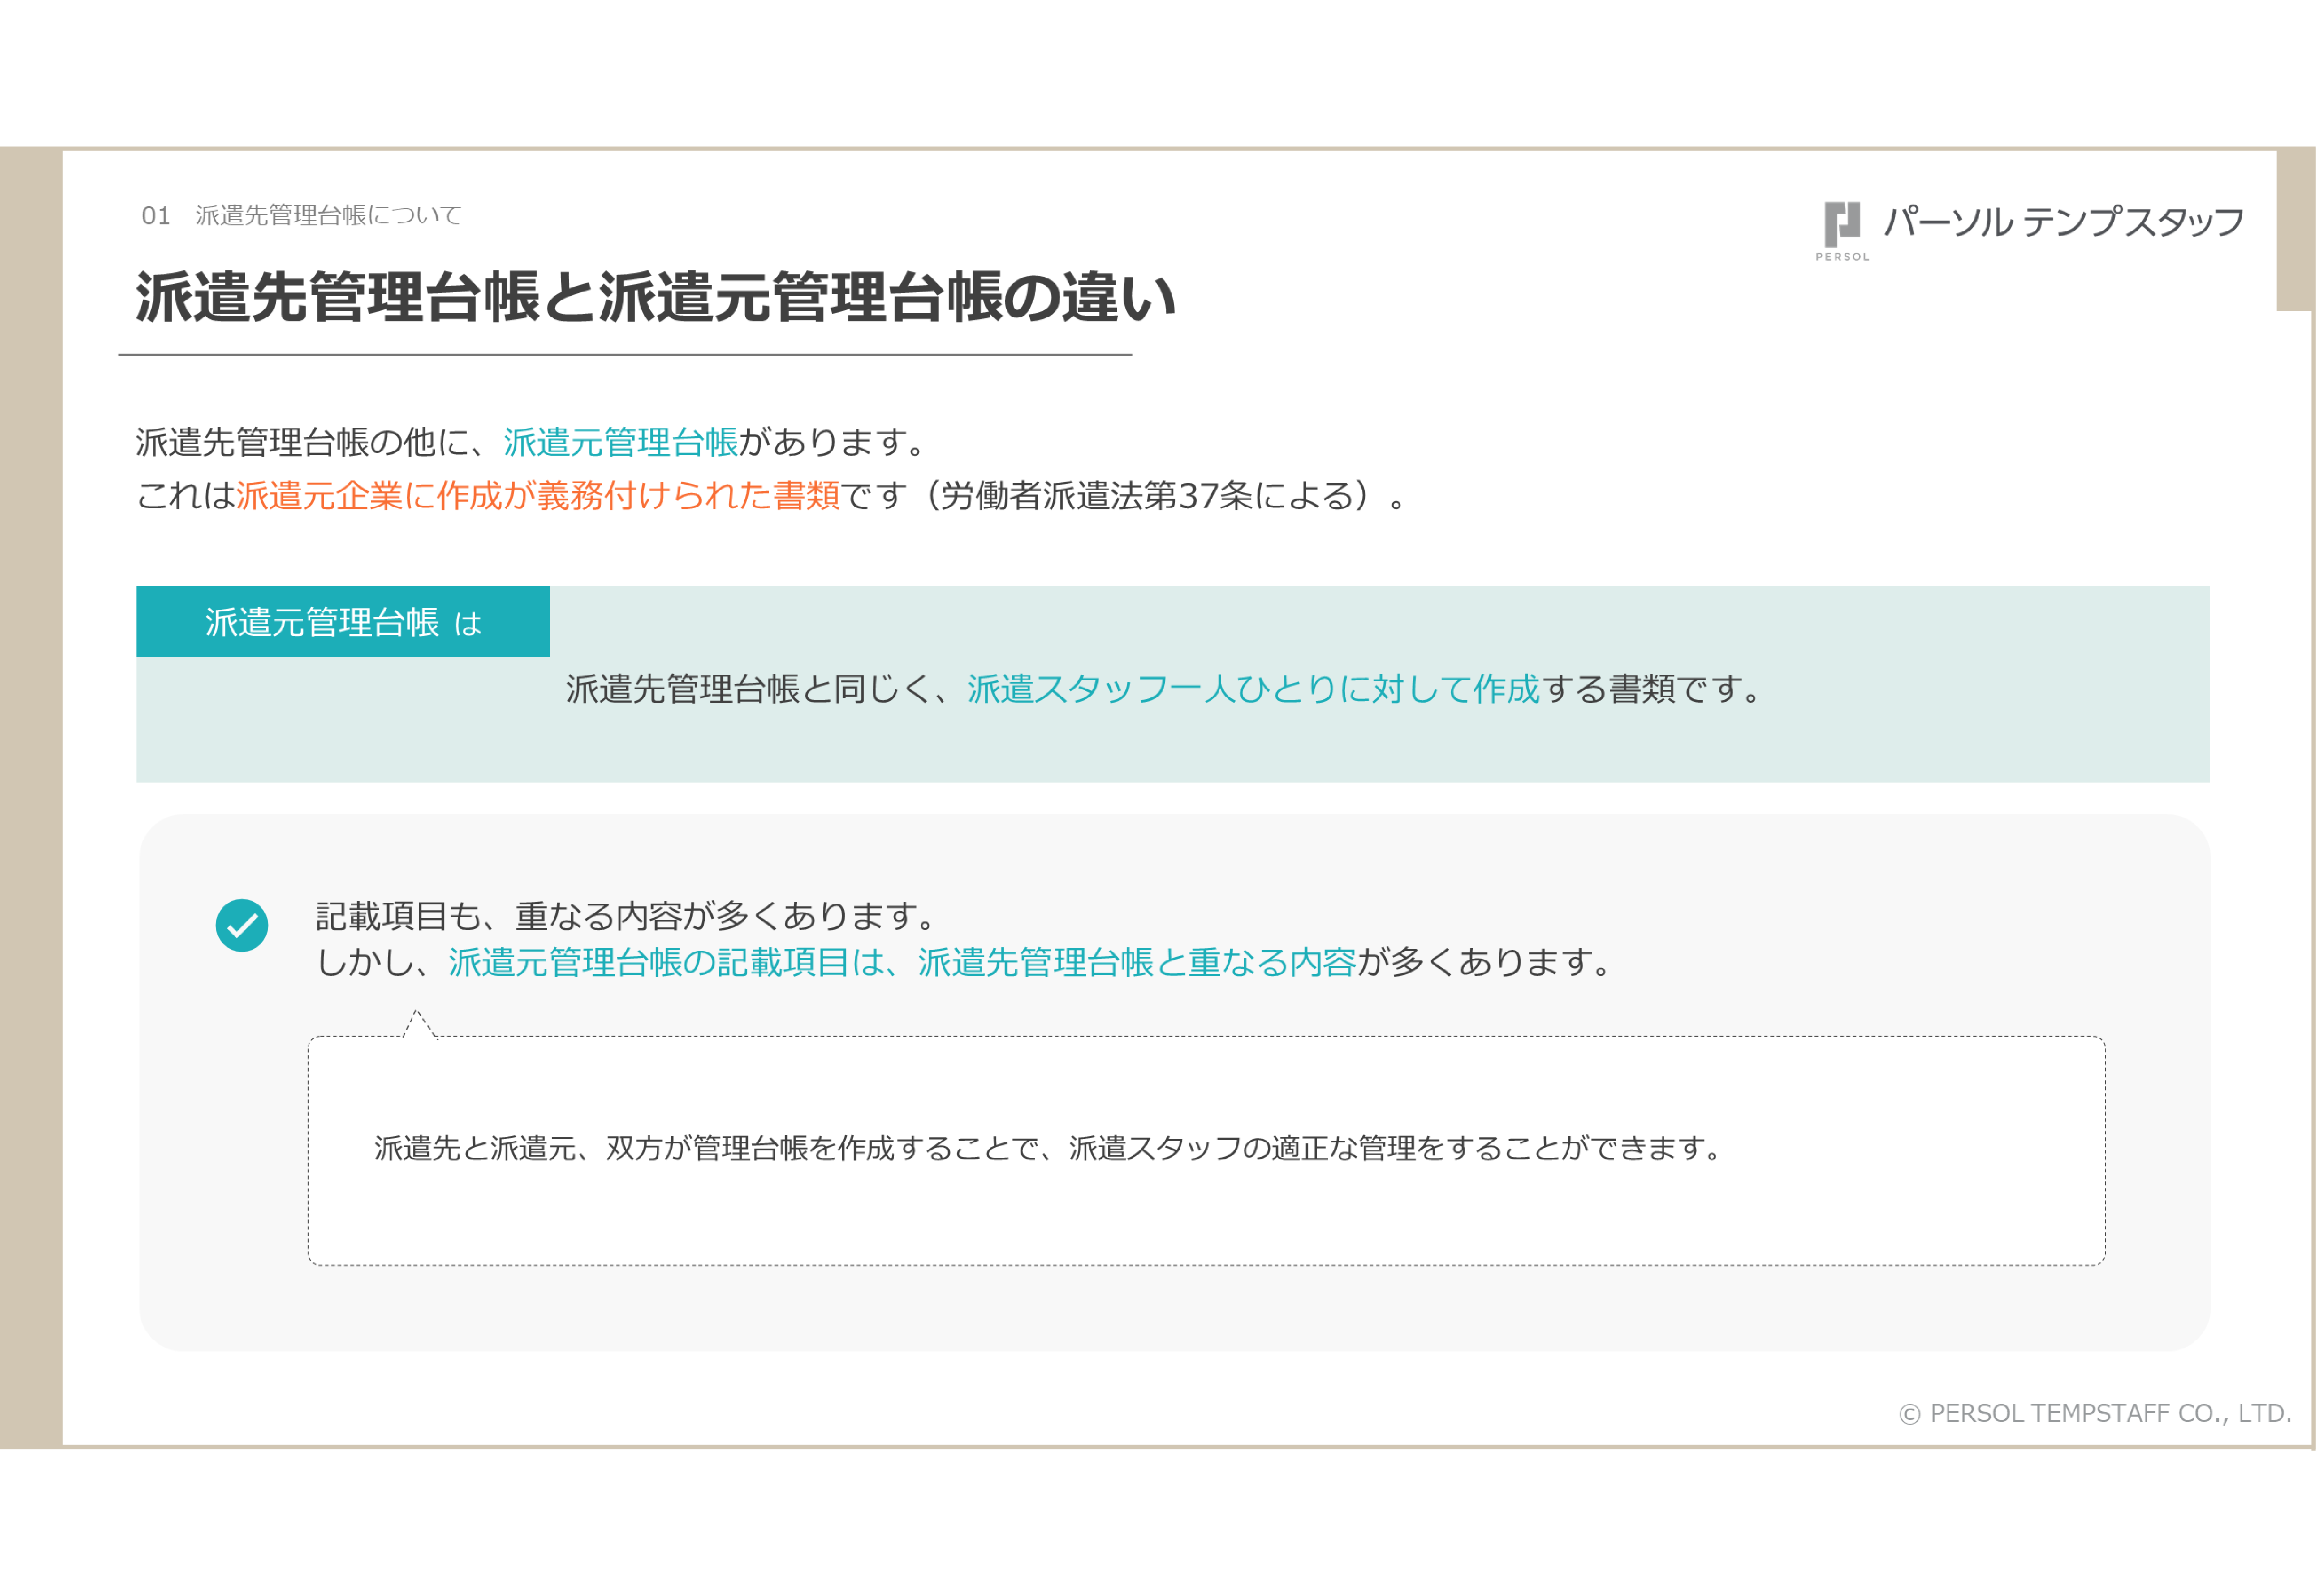Screen dimensions: 2316x1596
Task: Click the copyright PERSOL TEMPSTAFF CO., LTD.
Action: (2095, 1413)
